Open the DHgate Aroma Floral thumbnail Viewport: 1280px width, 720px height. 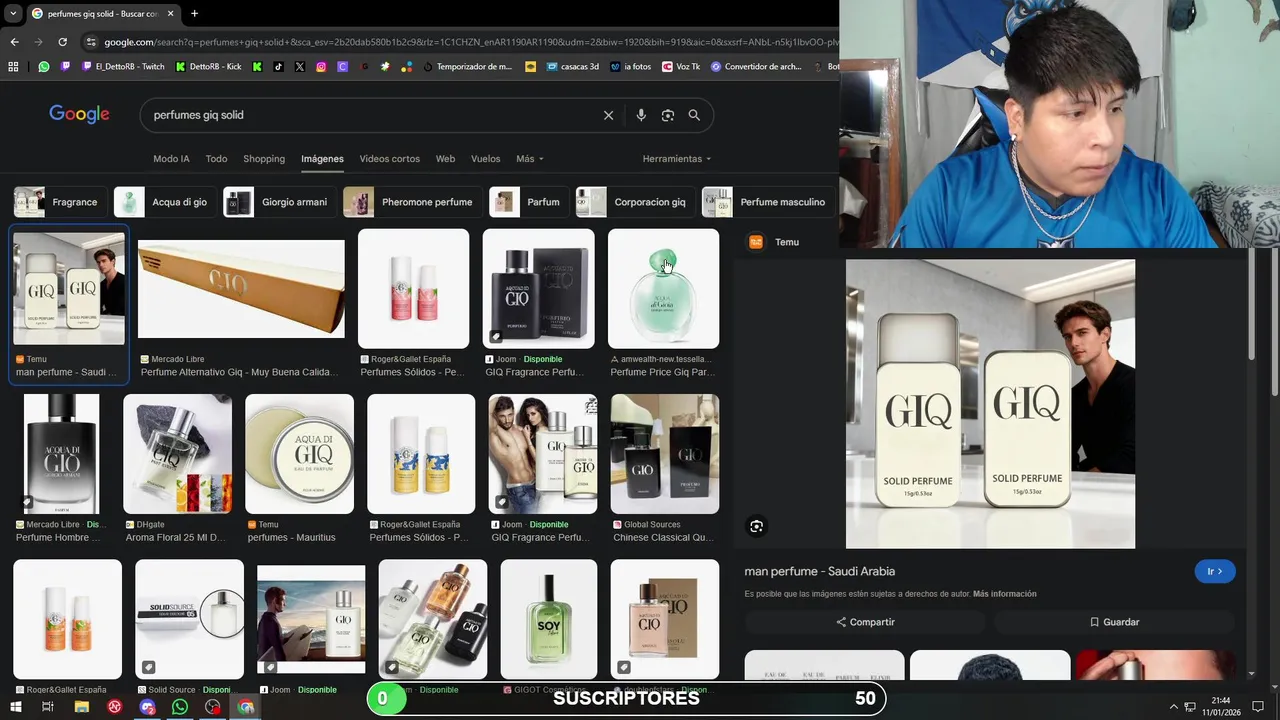(177, 454)
